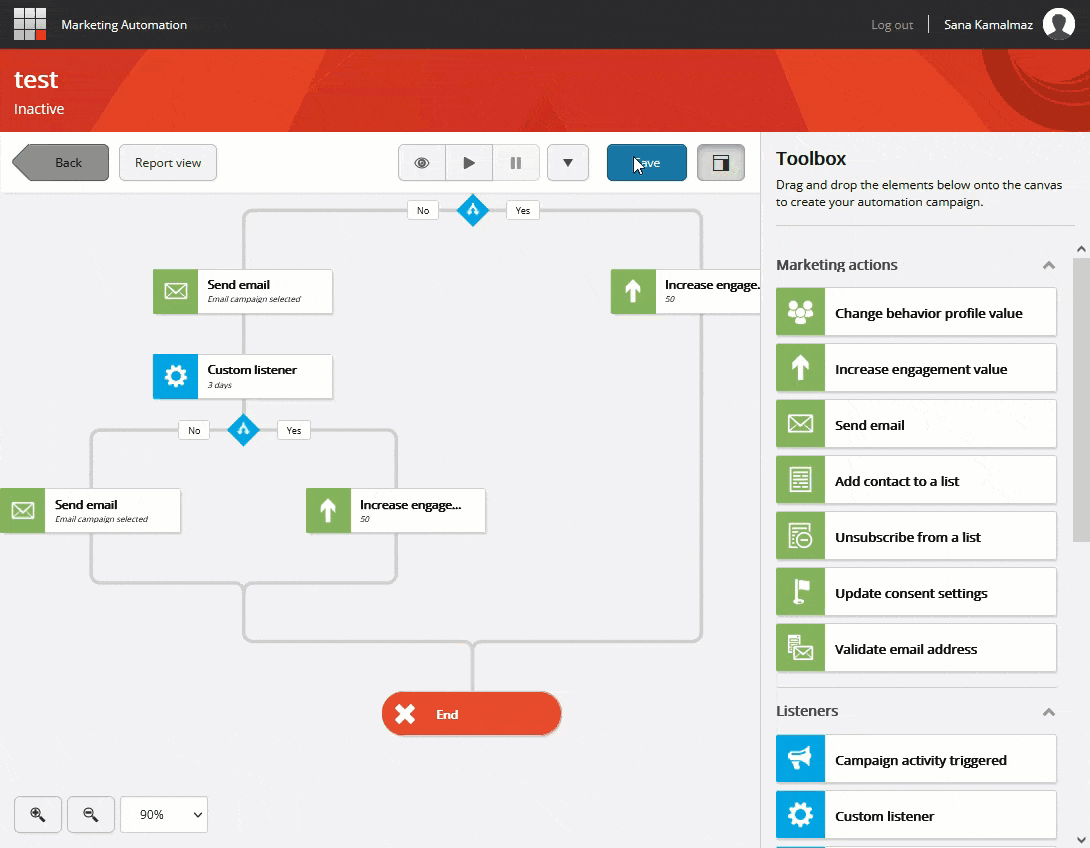
Task: Open the Sitecore launchpad grid icon
Action: 30,24
